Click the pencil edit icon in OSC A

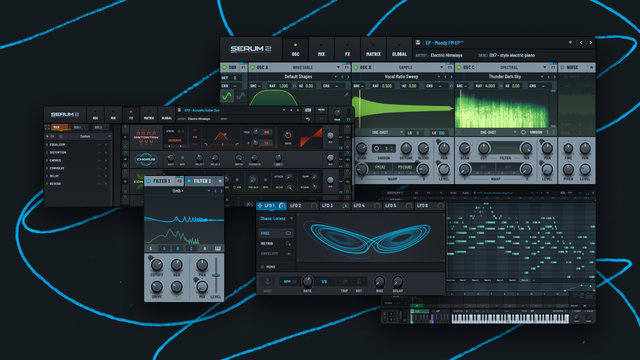346,95
